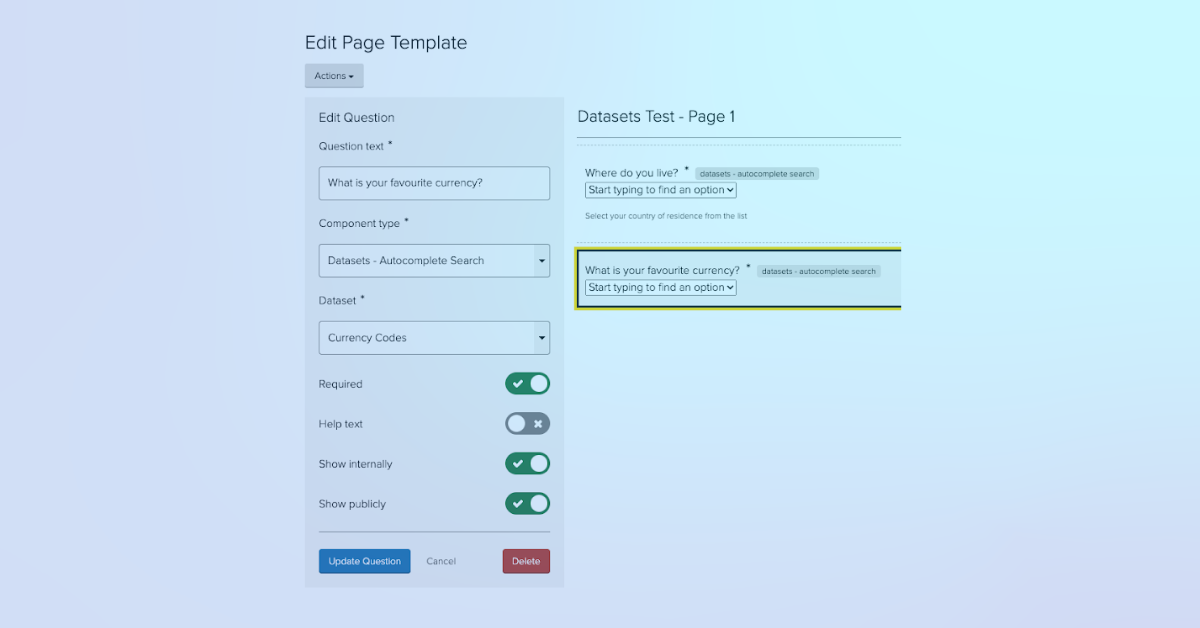
Task: Open the Actions dropdown menu
Action: [x=334, y=76]
